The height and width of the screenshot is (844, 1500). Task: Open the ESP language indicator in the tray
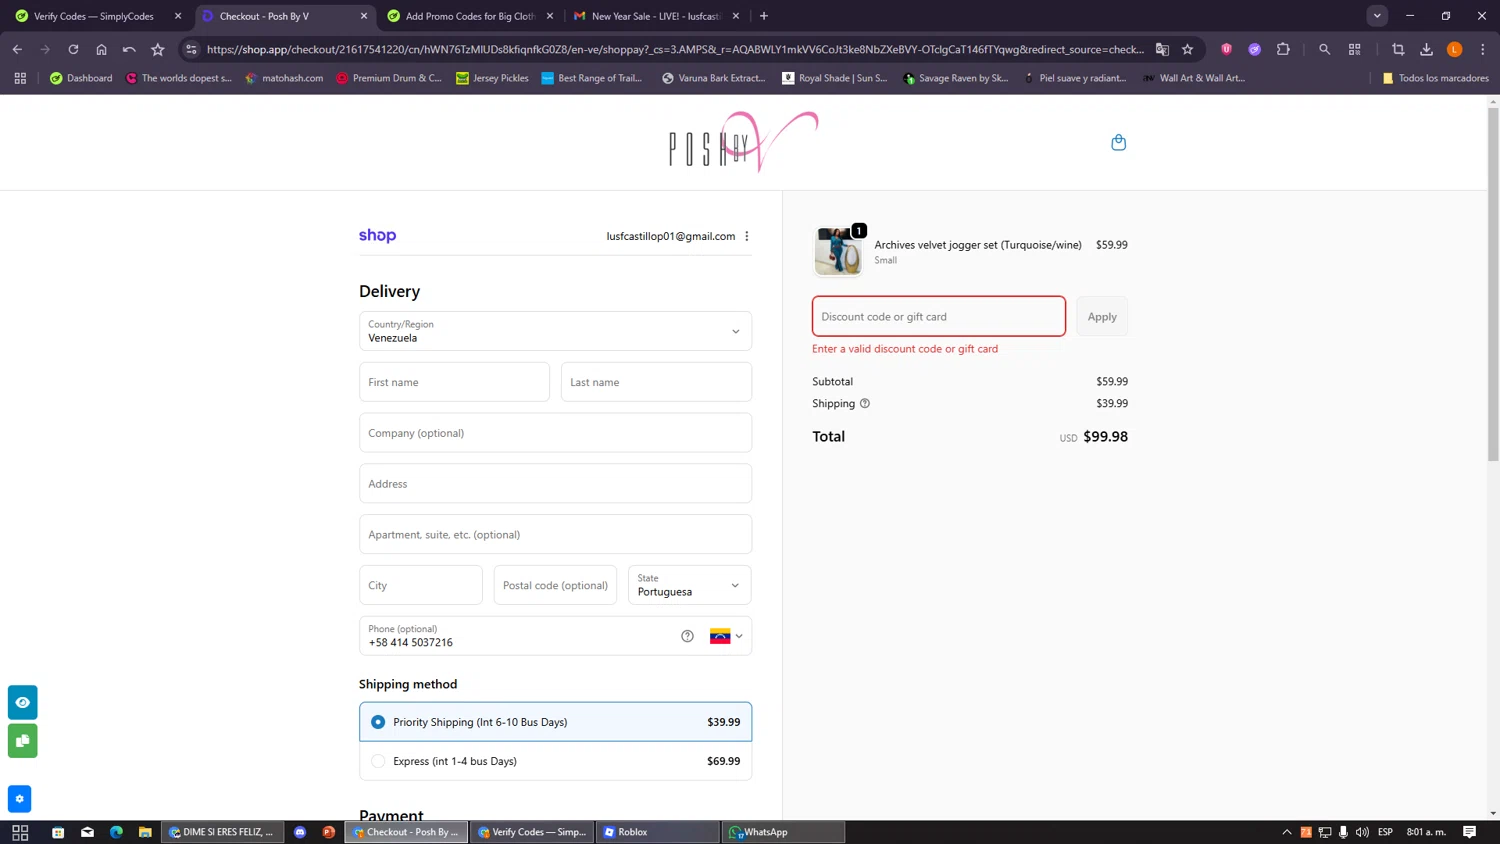(1385, 832)
